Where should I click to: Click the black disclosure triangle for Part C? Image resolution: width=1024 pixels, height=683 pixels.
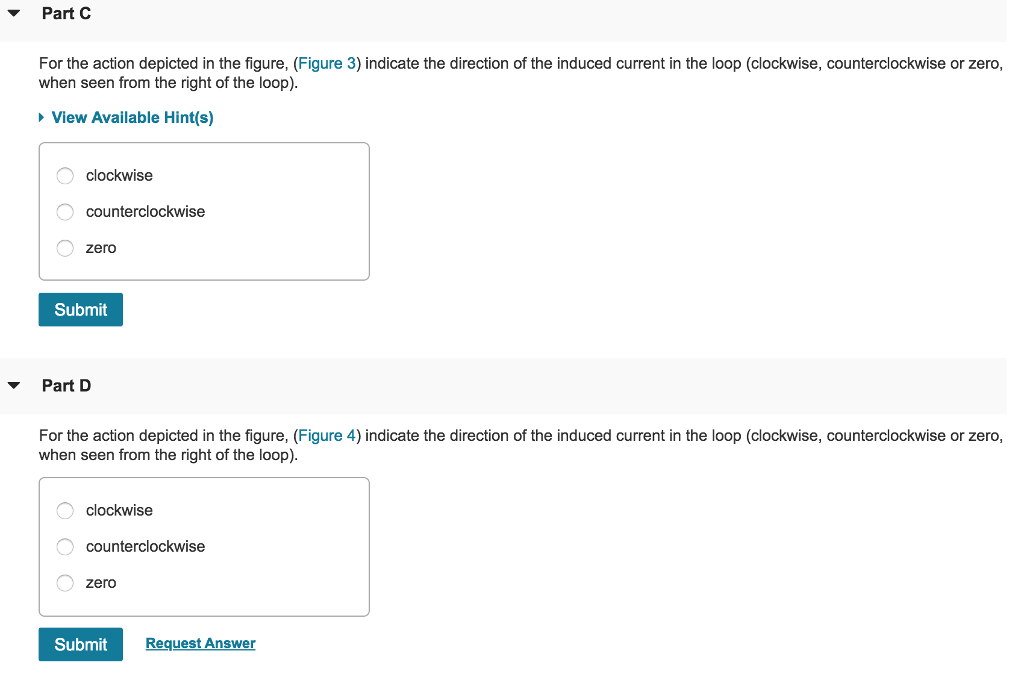14,12
